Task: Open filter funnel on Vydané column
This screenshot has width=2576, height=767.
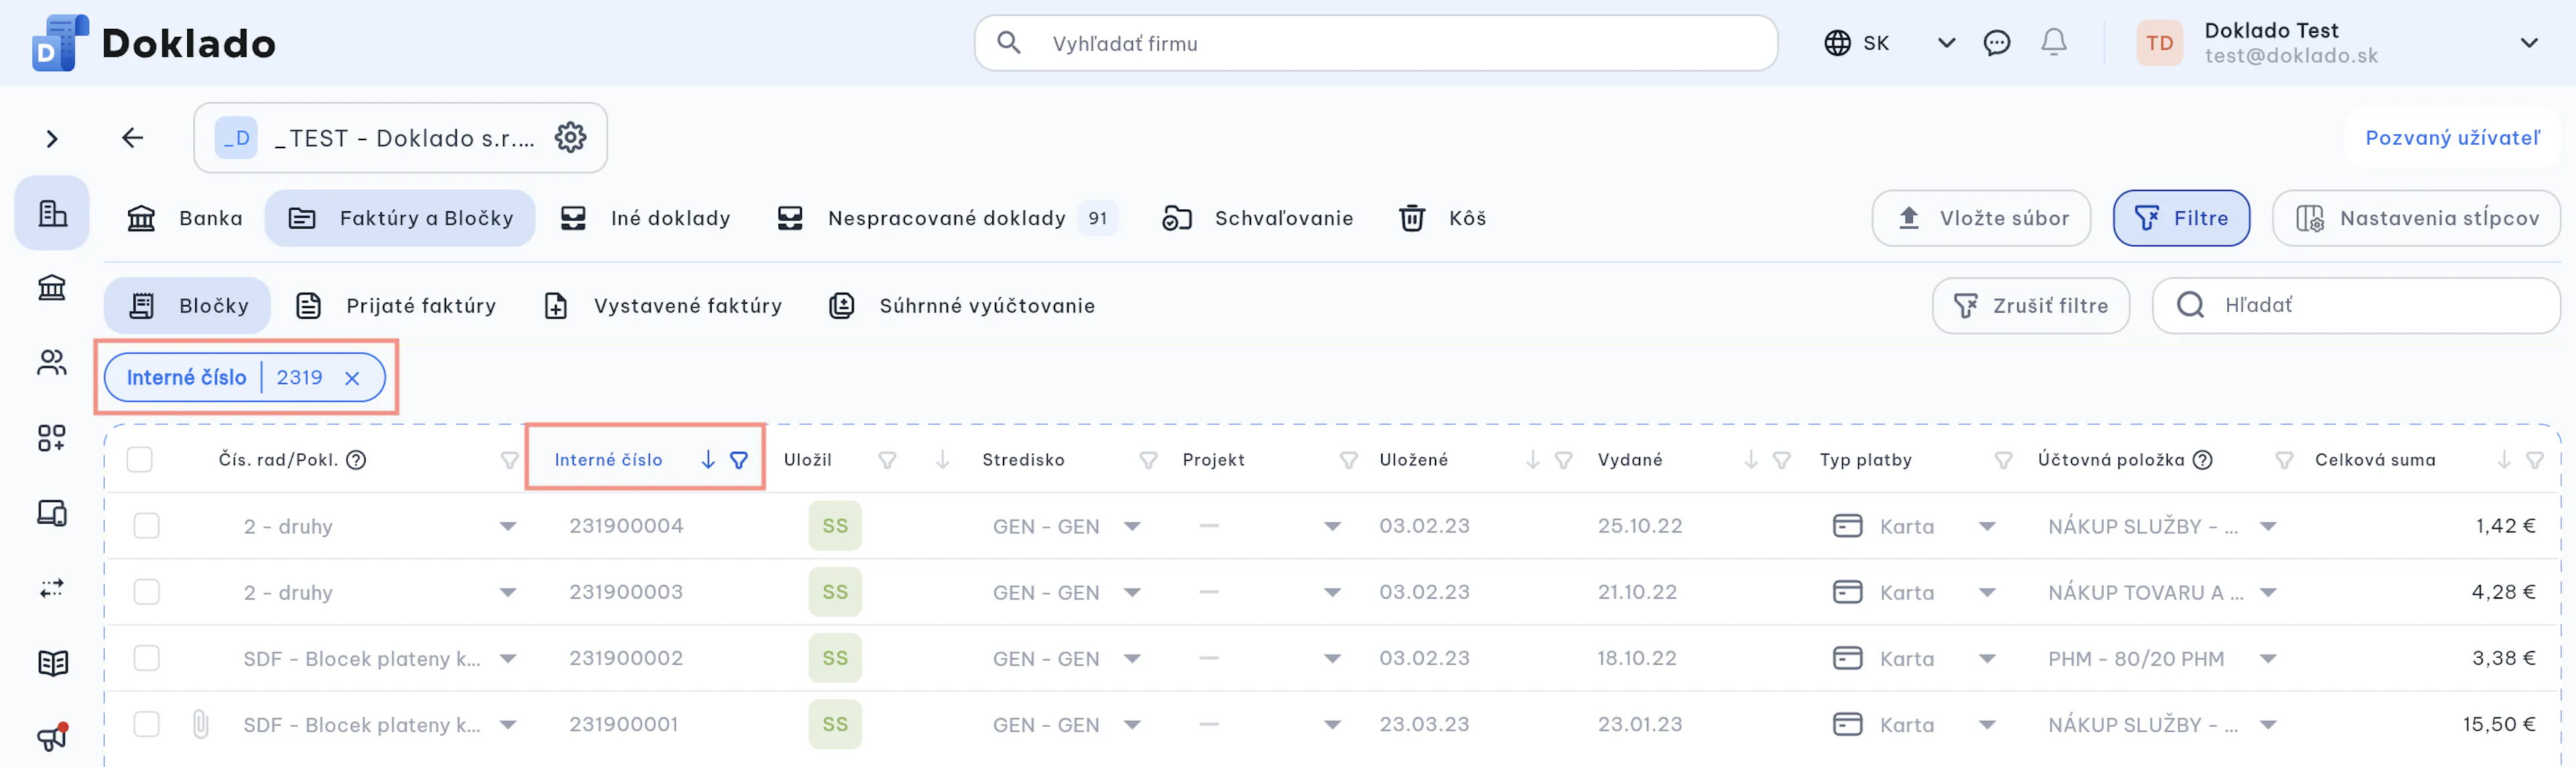Action: point(1781,460)
